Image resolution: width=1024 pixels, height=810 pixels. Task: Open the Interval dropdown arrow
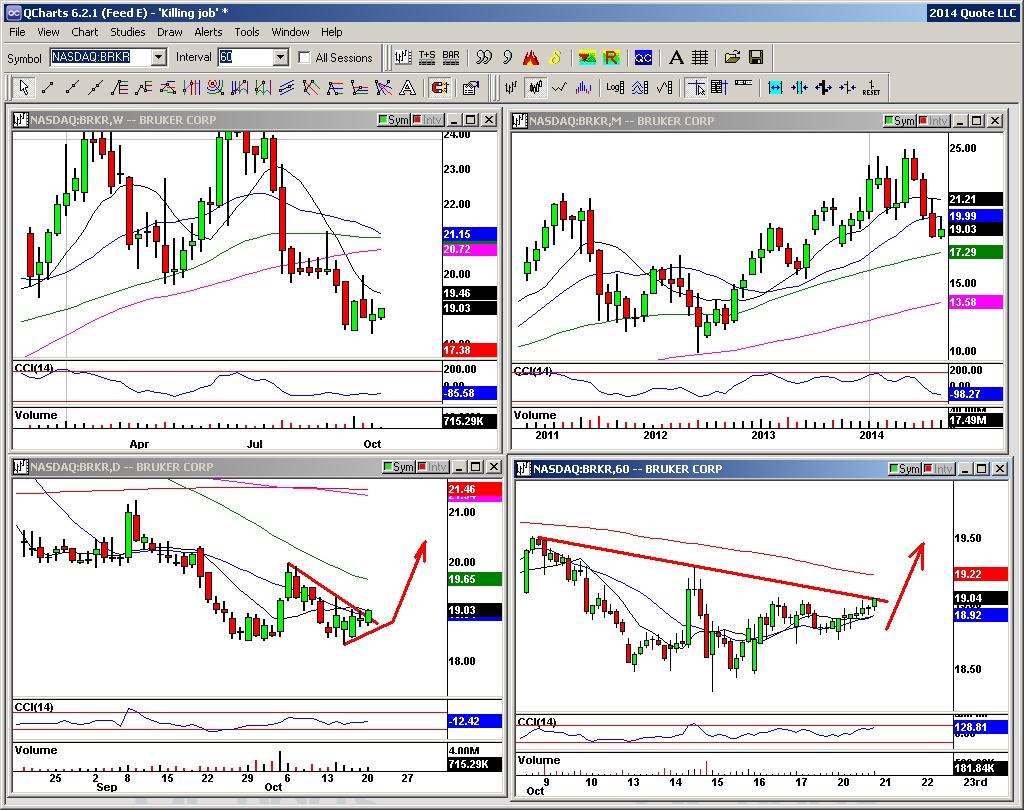[280, 57]
